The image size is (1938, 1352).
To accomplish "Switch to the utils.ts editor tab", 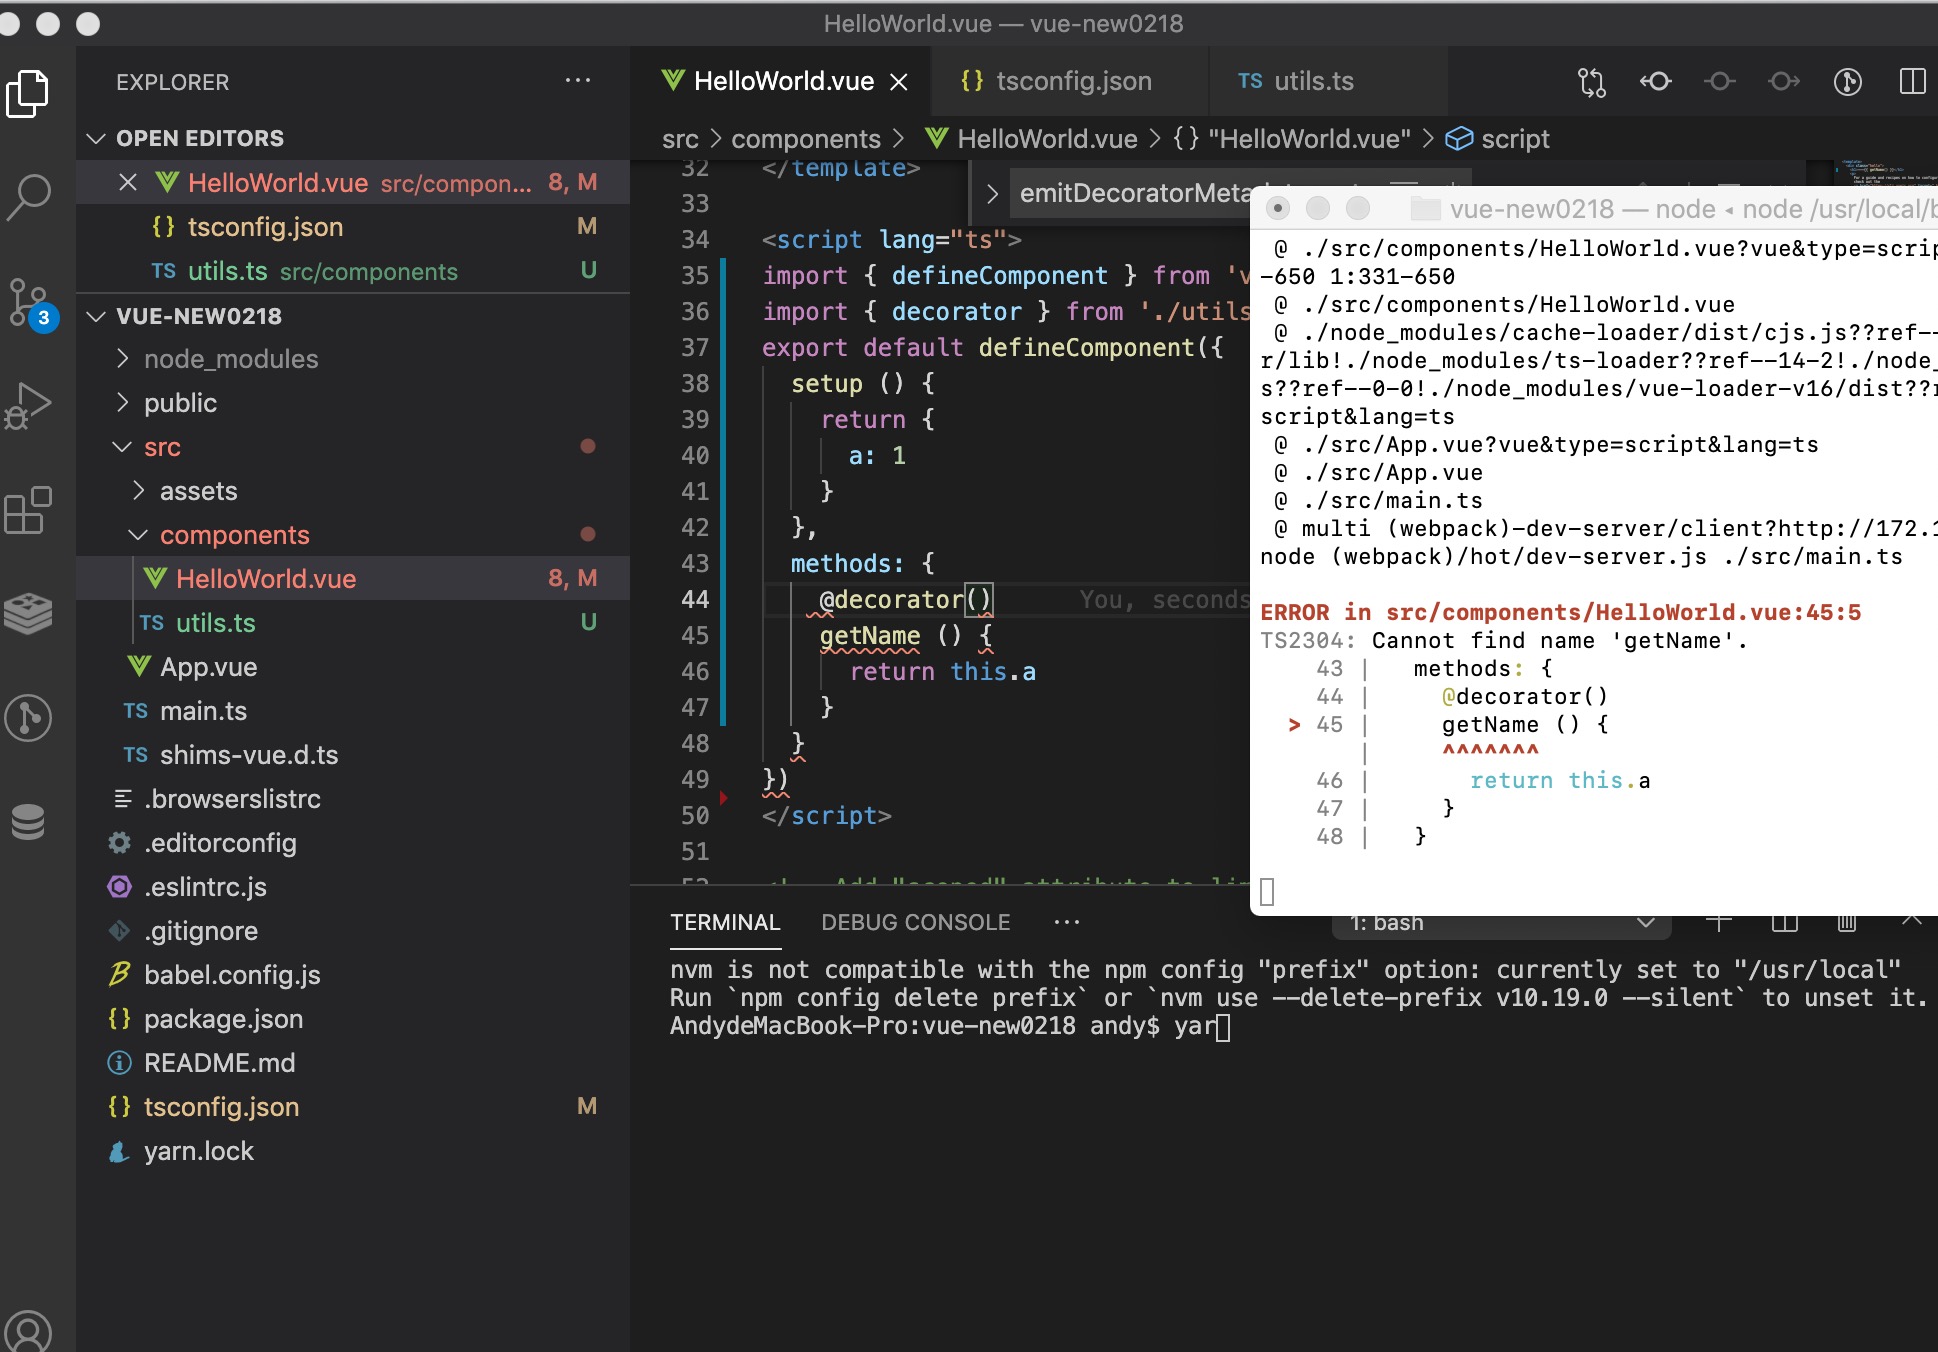I will pos(1327,82).
